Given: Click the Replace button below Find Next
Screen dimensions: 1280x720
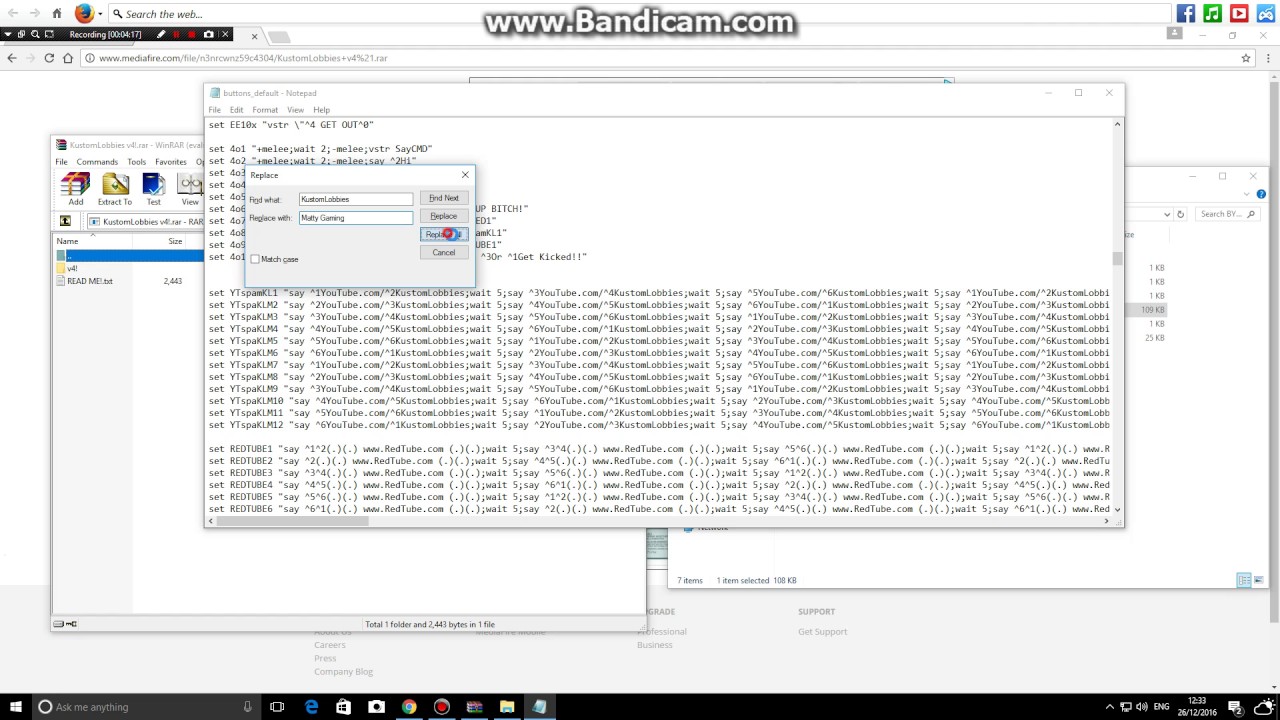Looking at the screenshot, I should 444,216.
